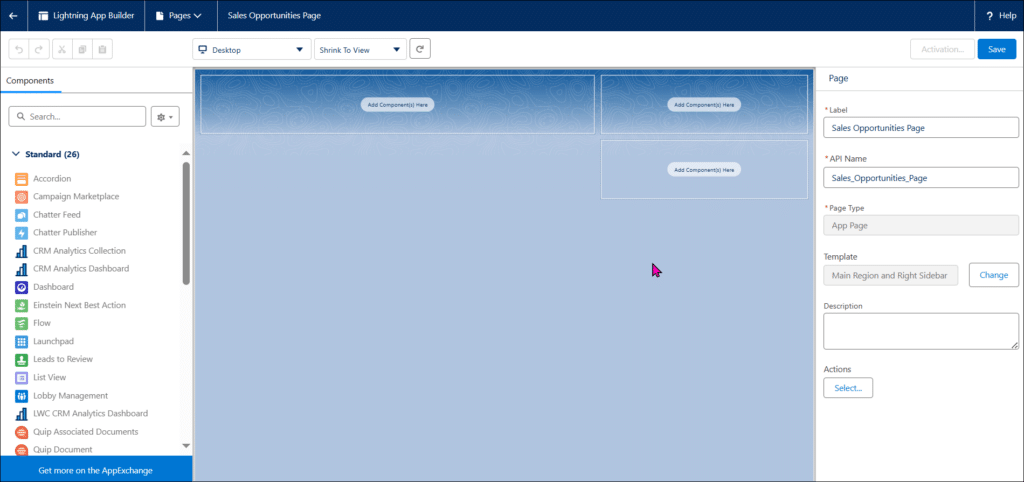
Task: Select the Components tab
Action: tap(30, 80)
